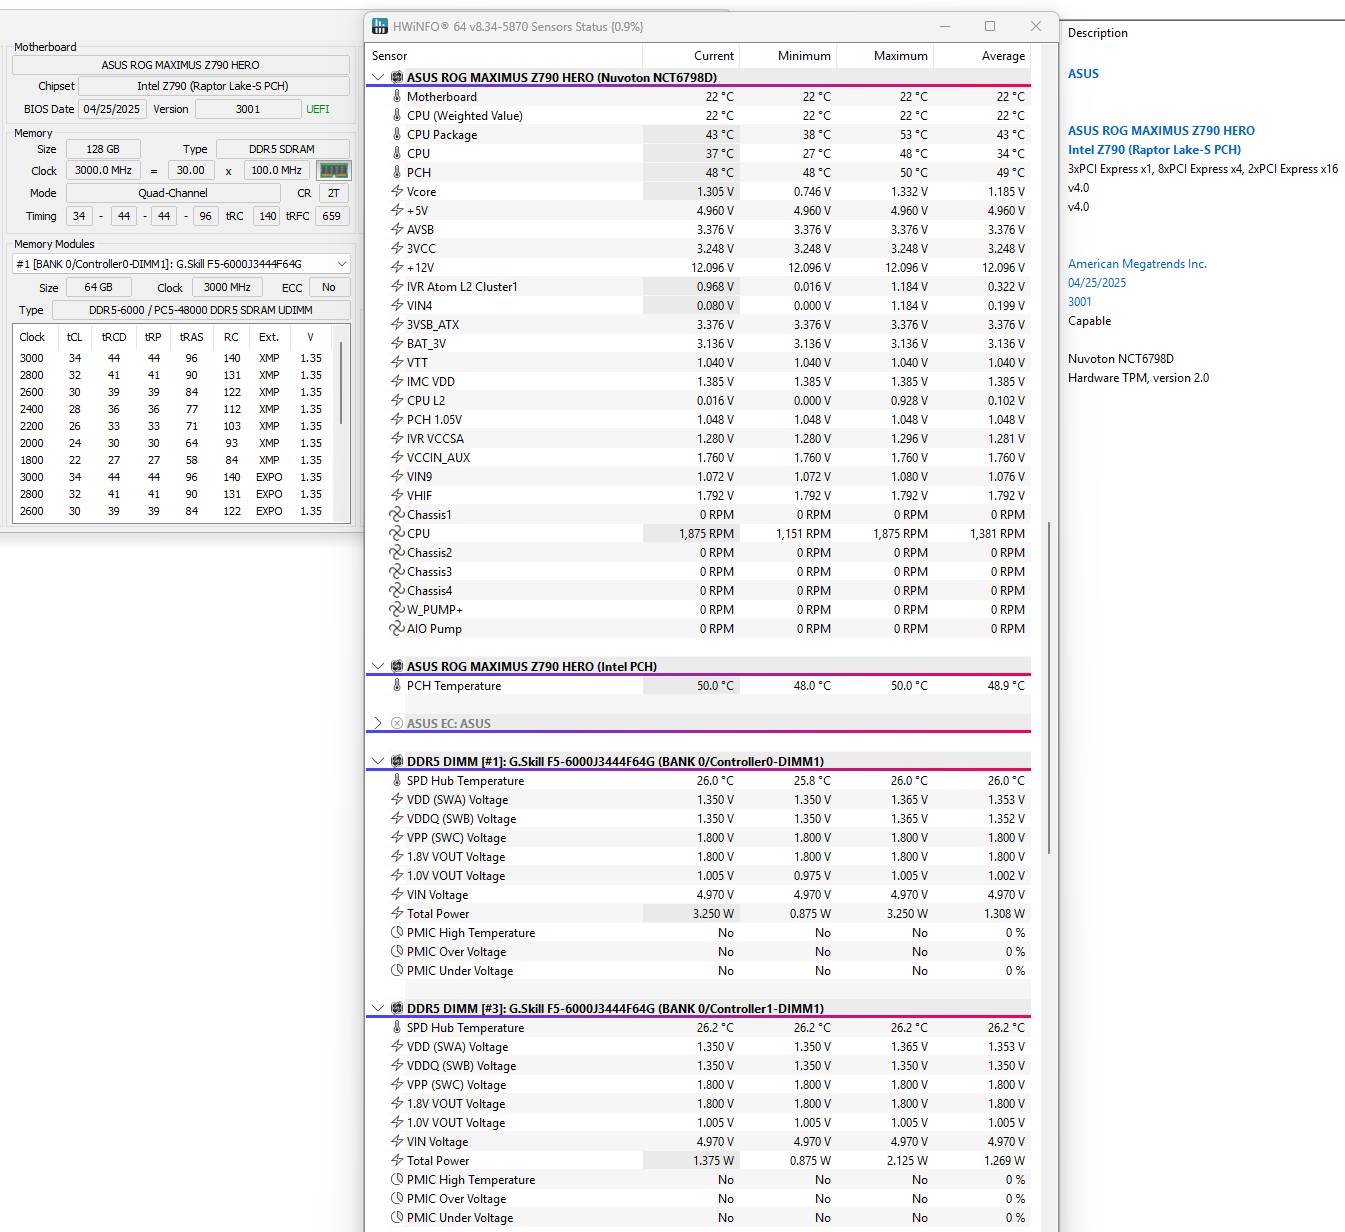This screenshot has width=1345, height=1232.
Task: Click the green memory module icon
Action: coord(333,171)
